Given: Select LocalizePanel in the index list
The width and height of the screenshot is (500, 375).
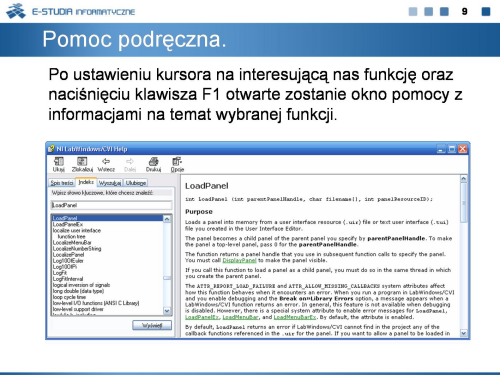Looking at the screenshot, I should coord(69,255).
